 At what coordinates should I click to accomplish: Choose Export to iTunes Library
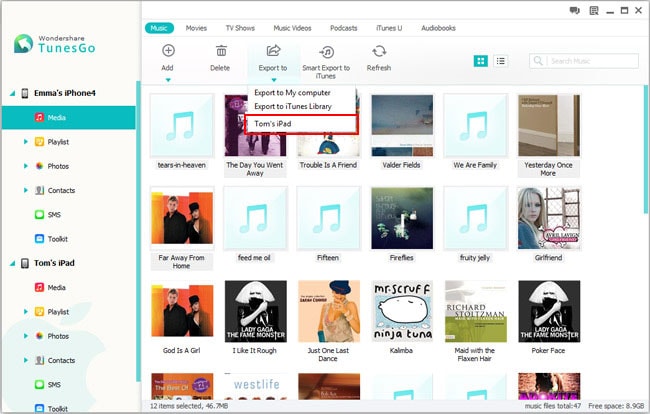(x=293, y=107)
